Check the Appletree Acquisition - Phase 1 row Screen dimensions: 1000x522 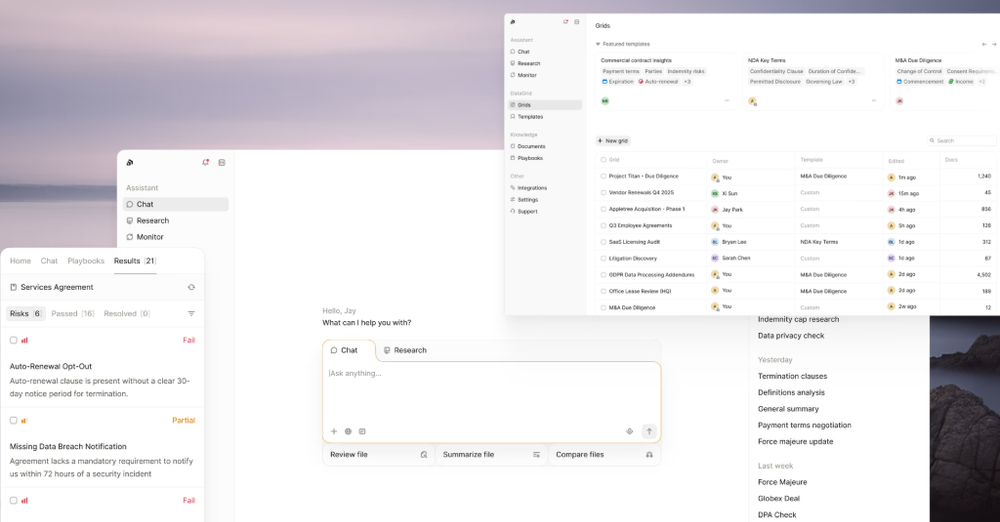point(603,209)
